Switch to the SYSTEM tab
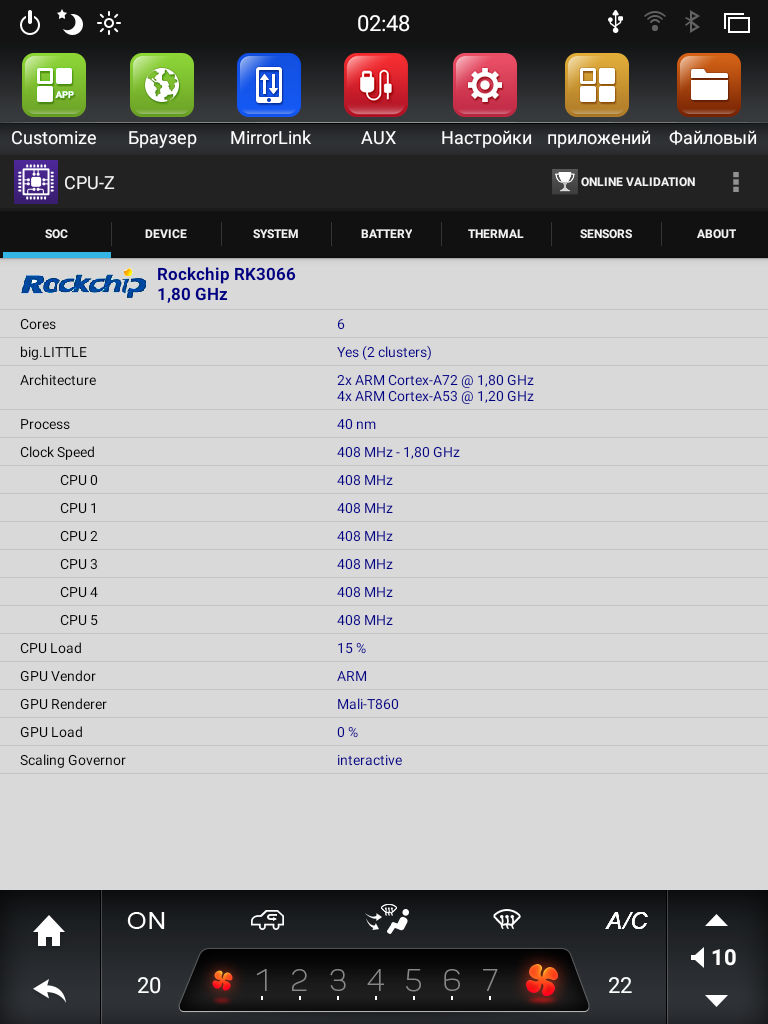The width and height of the screenshot is (768, 1024). coord(276,234)
